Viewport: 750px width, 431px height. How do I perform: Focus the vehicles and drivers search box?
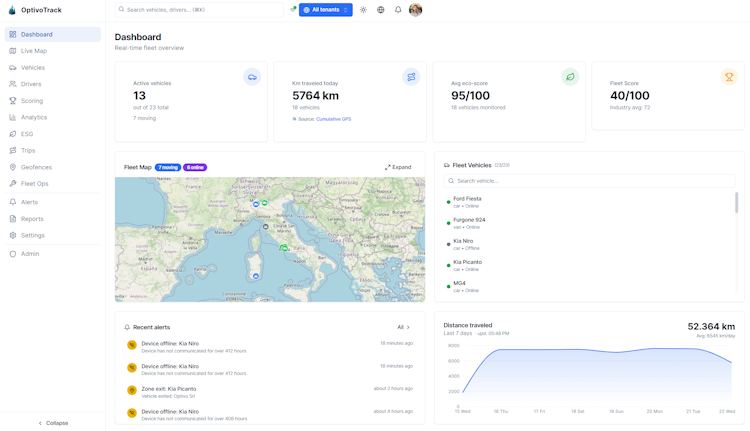tap(199, 10)
